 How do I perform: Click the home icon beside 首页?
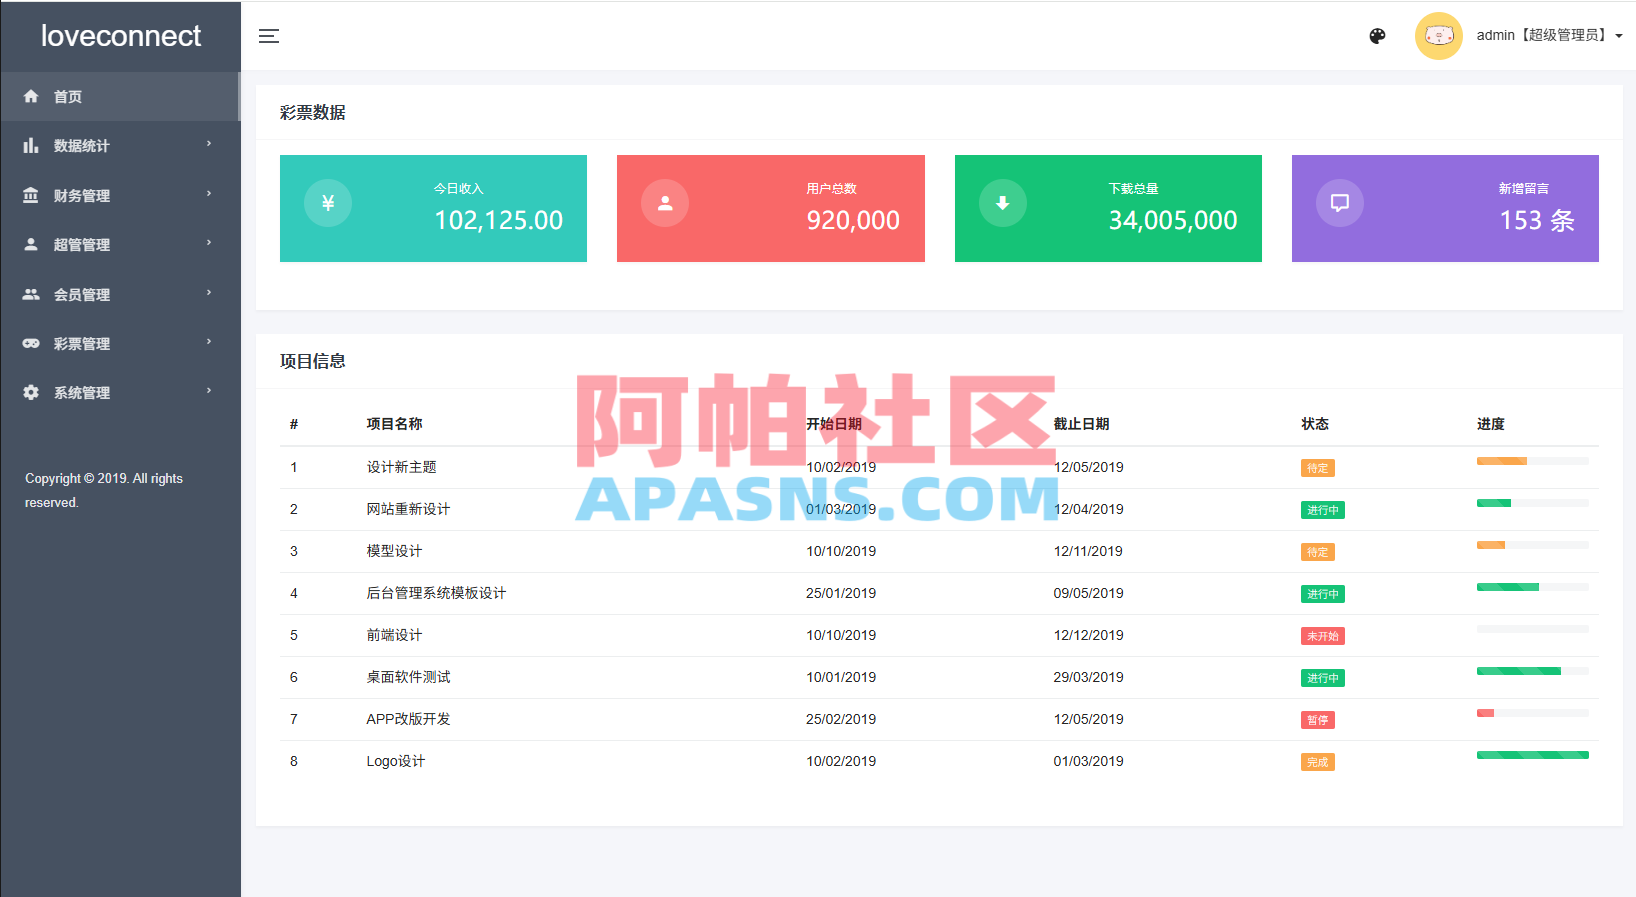click(31, 96)
